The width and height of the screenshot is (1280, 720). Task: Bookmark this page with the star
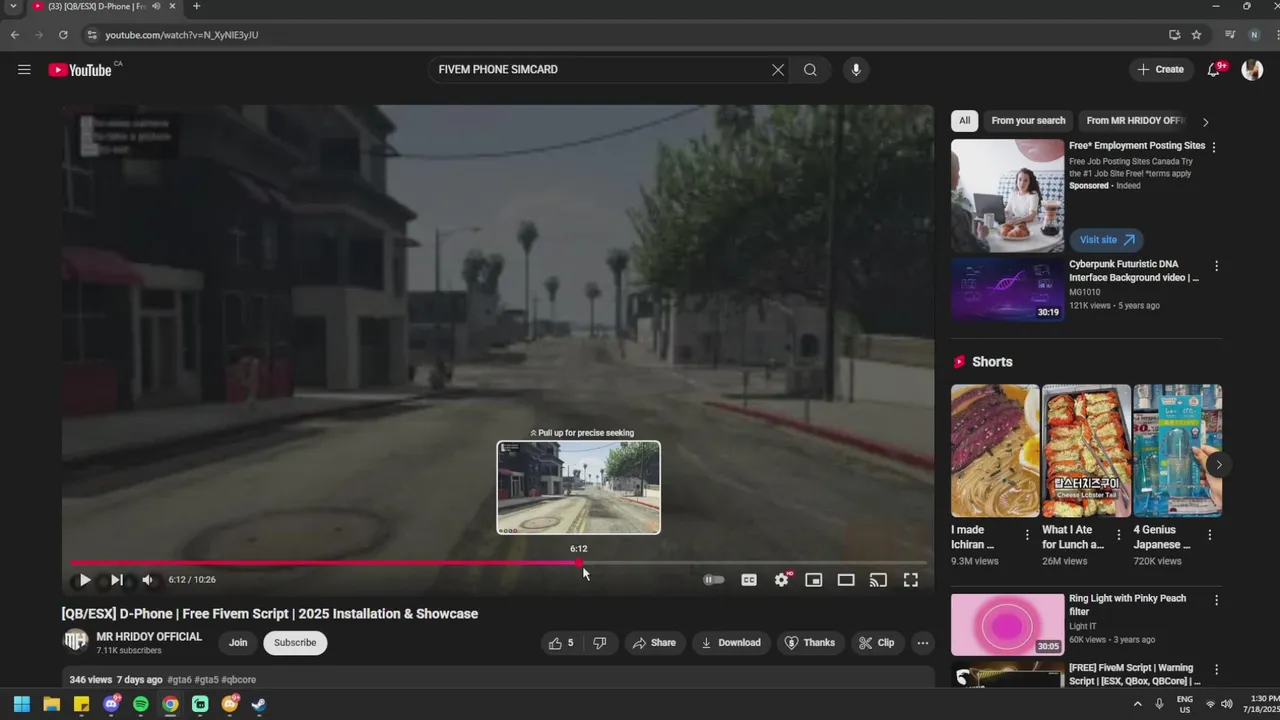pos(1196,35)
